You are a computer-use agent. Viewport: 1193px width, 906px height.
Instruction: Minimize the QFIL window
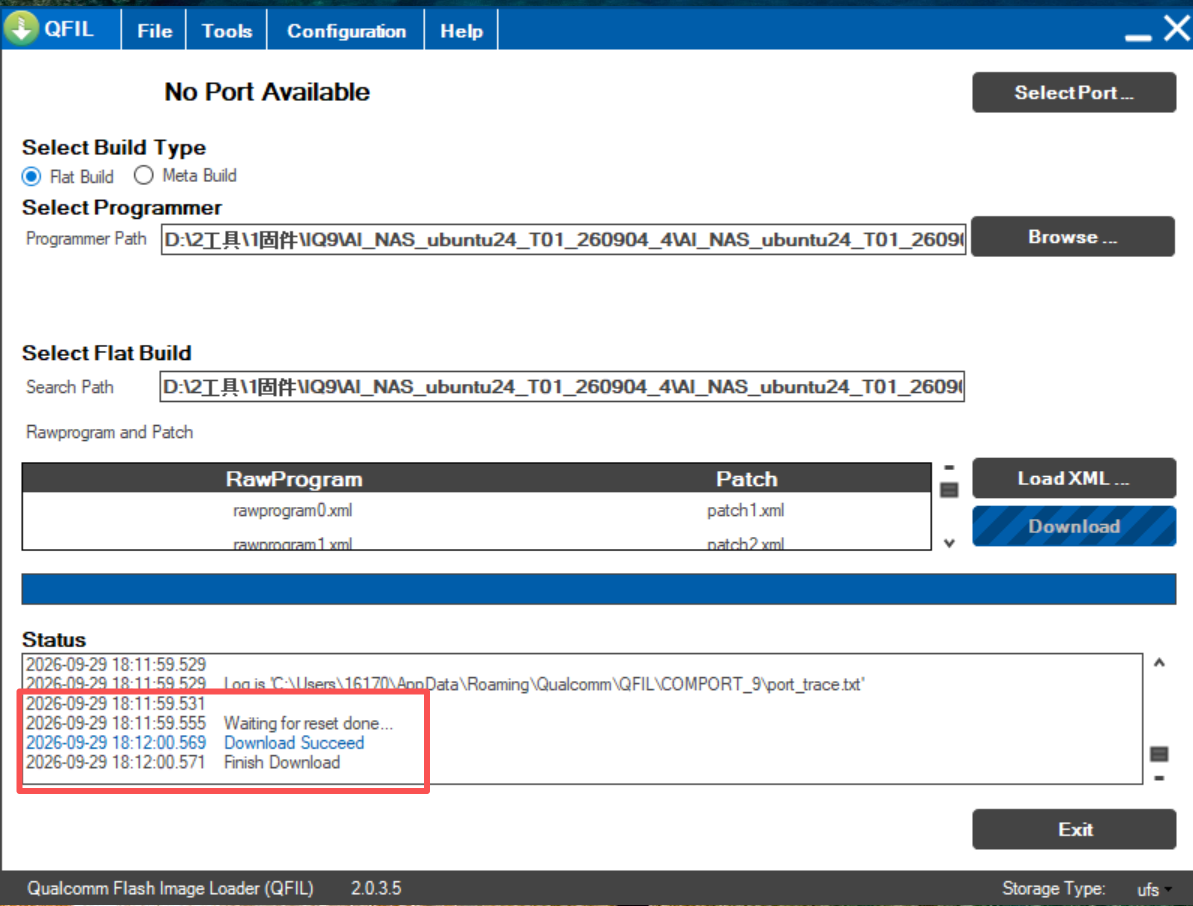tap(1138, 36)
